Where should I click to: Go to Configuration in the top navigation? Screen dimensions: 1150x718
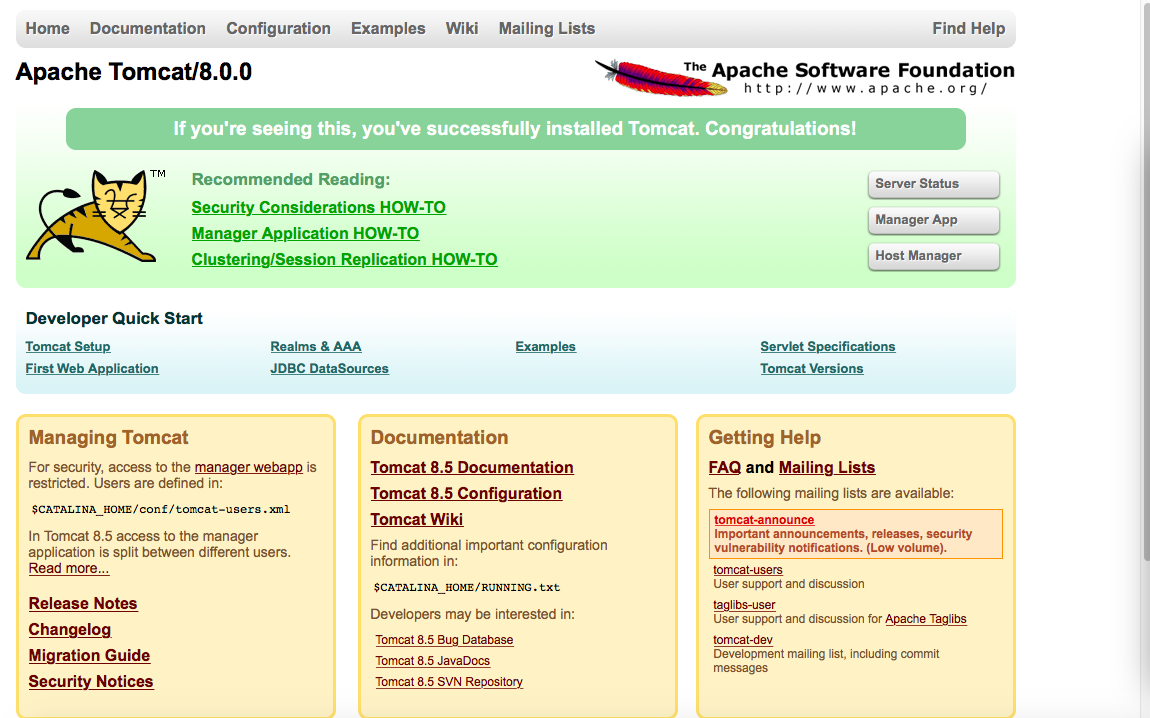coord(278,29)
